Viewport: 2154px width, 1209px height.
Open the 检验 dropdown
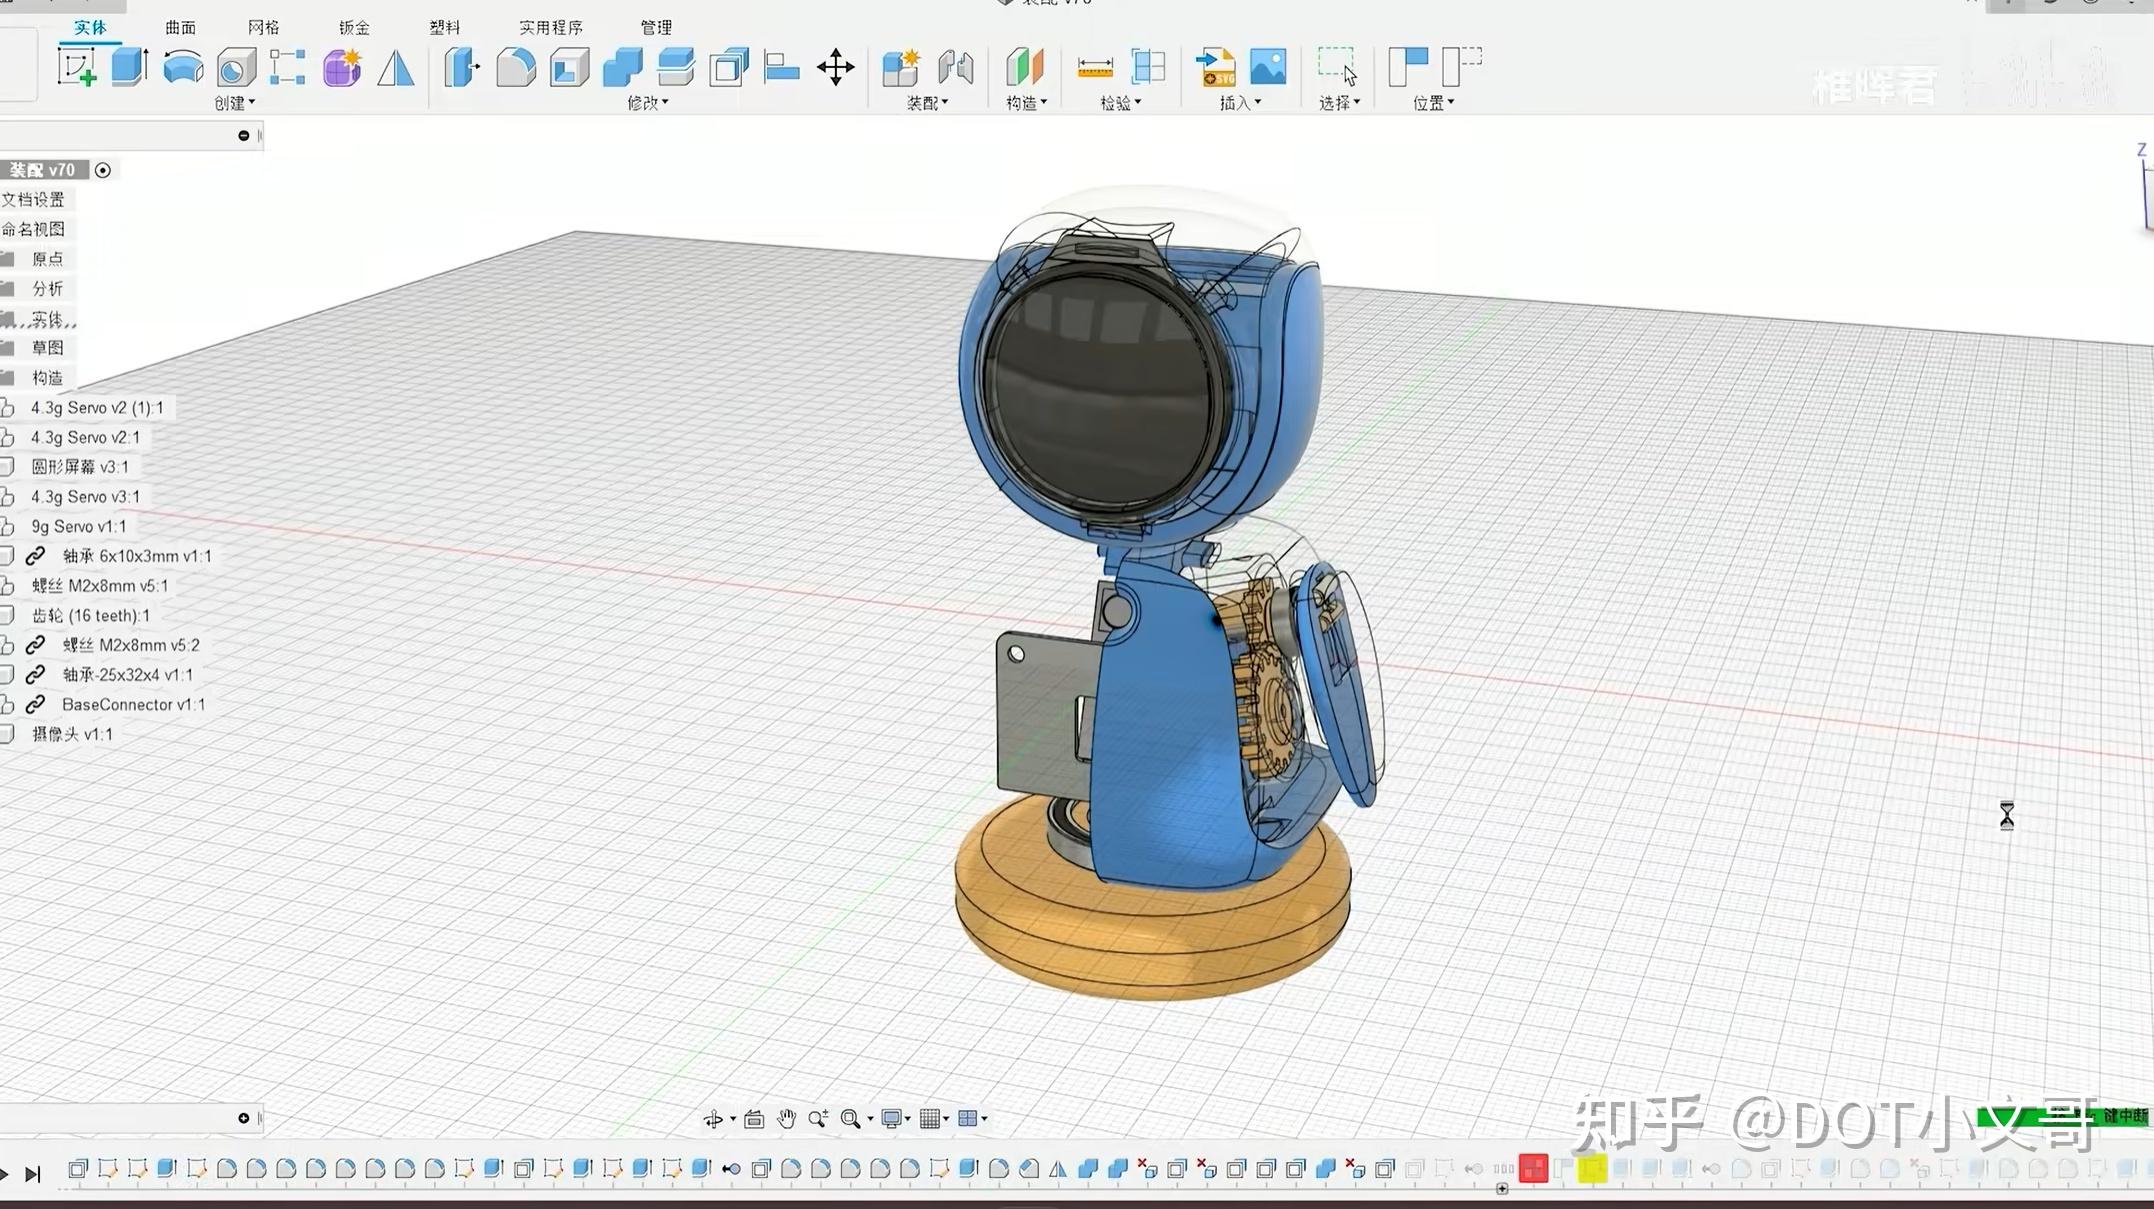click(1121, 103)
